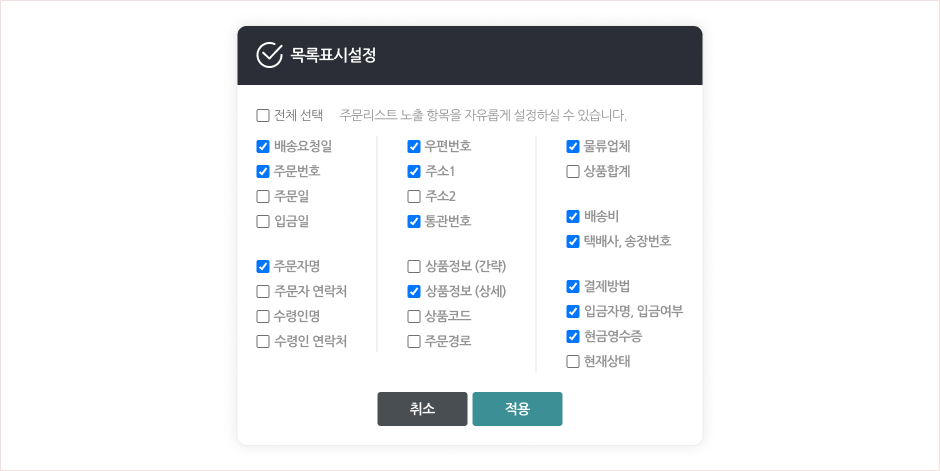Image resolution: width=940 pixels, height=471 pixels.
Task: Enable the 주문일 checkbox
Action: tap(263, 196)
